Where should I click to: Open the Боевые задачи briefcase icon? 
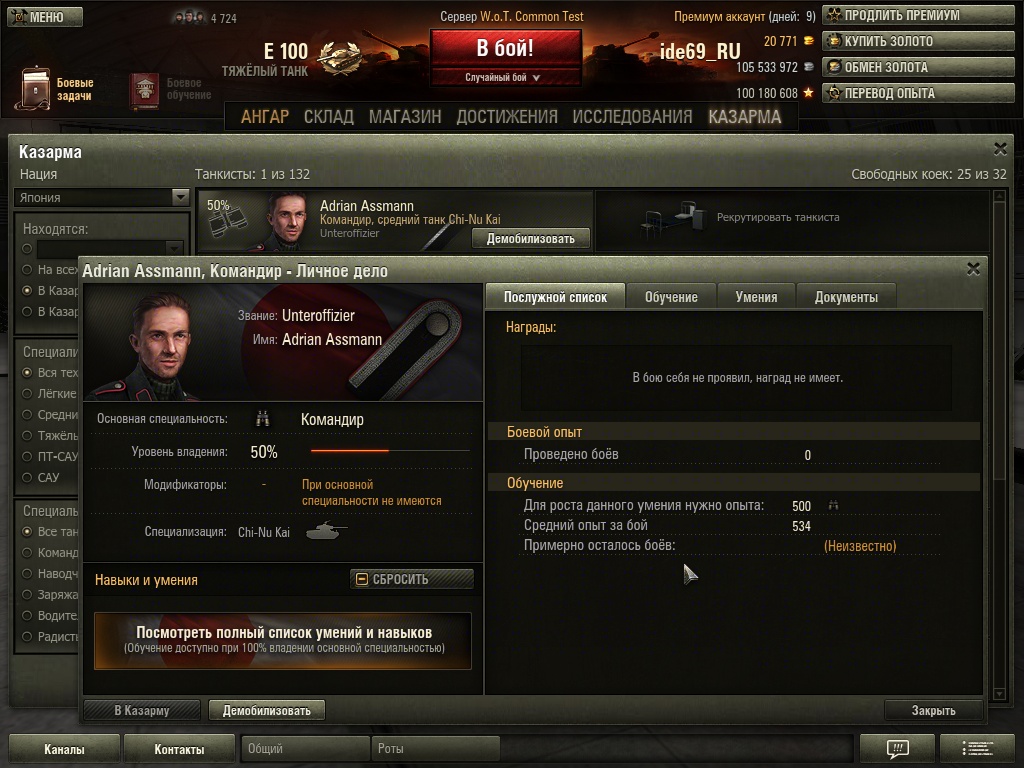pyautogui.click(x=33, y=88)
